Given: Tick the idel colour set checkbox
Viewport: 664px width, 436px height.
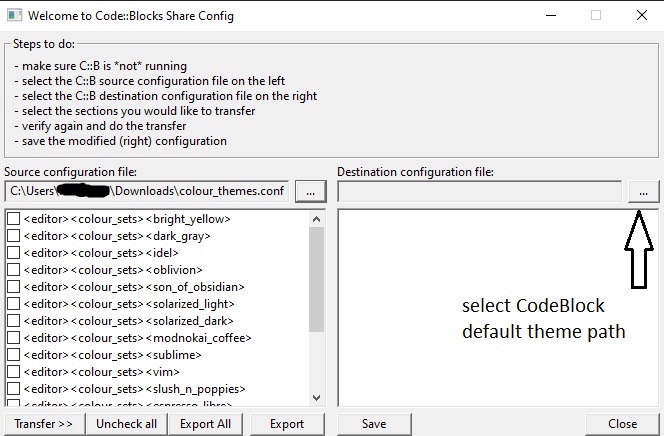Looking at the screenshot, I should point(14,253).
